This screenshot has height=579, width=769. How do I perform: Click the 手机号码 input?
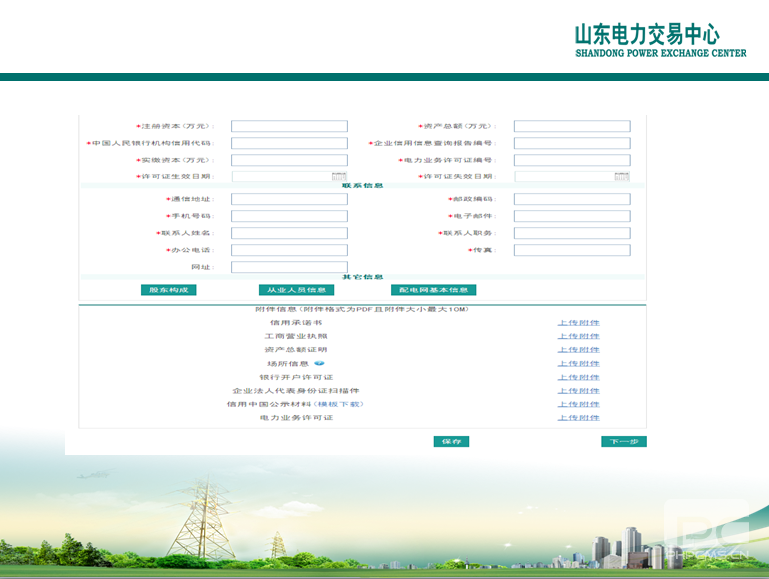tap(289, 216)
